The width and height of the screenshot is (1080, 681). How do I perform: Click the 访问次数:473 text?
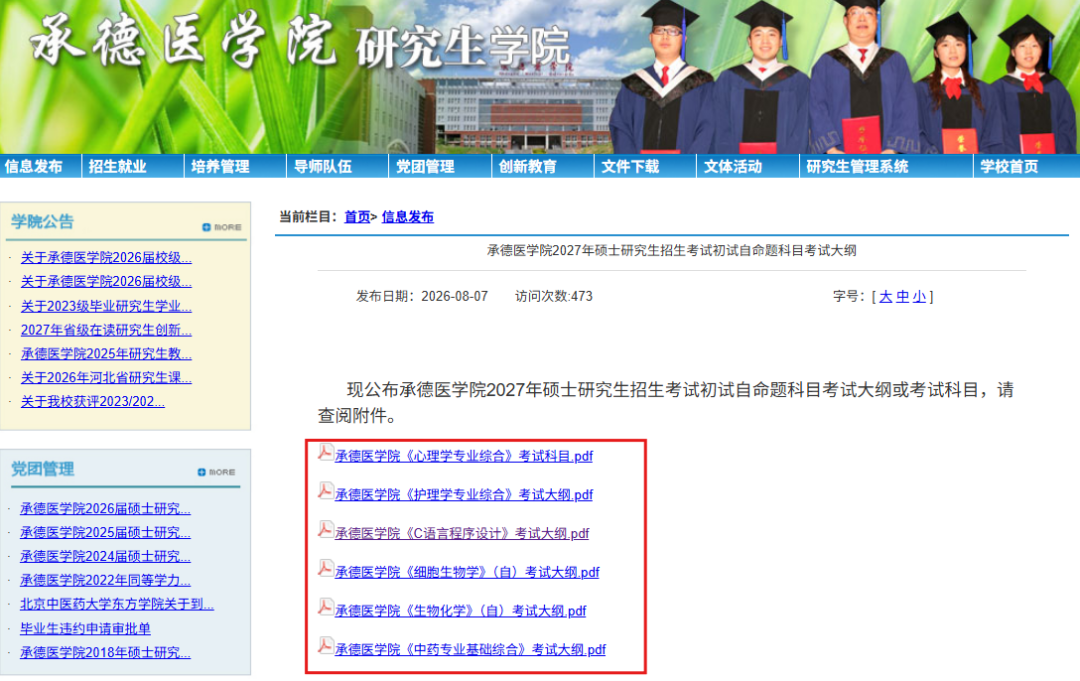pyautogui.click(x=554, y=296)
